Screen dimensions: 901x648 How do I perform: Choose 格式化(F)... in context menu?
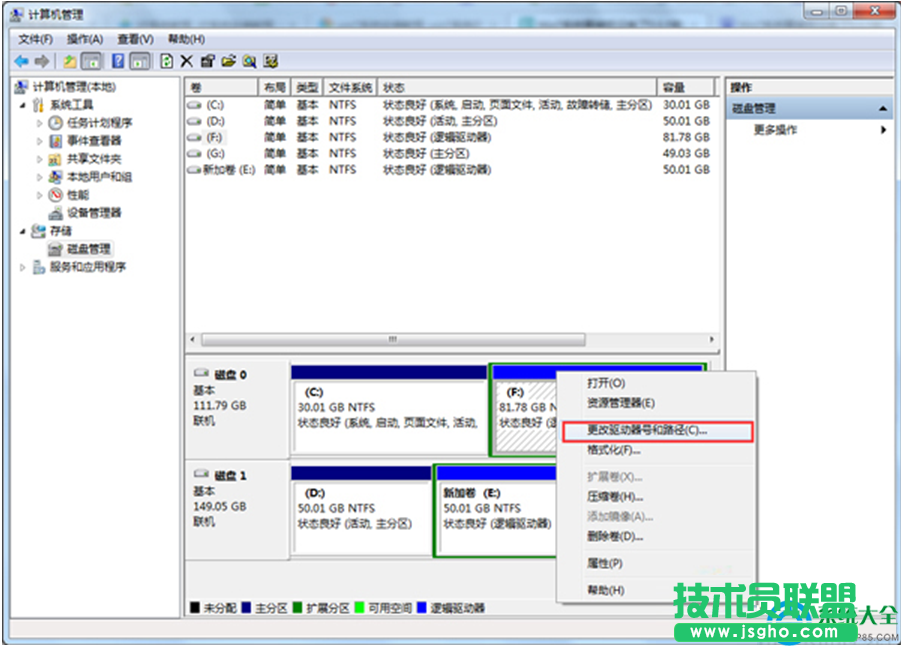[614, 450]
